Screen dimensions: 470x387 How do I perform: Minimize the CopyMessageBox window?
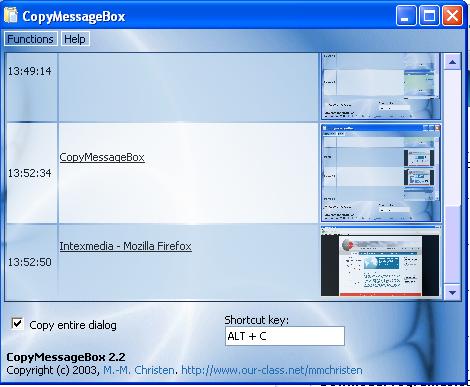pyautogui.click(x=406, y=16)
